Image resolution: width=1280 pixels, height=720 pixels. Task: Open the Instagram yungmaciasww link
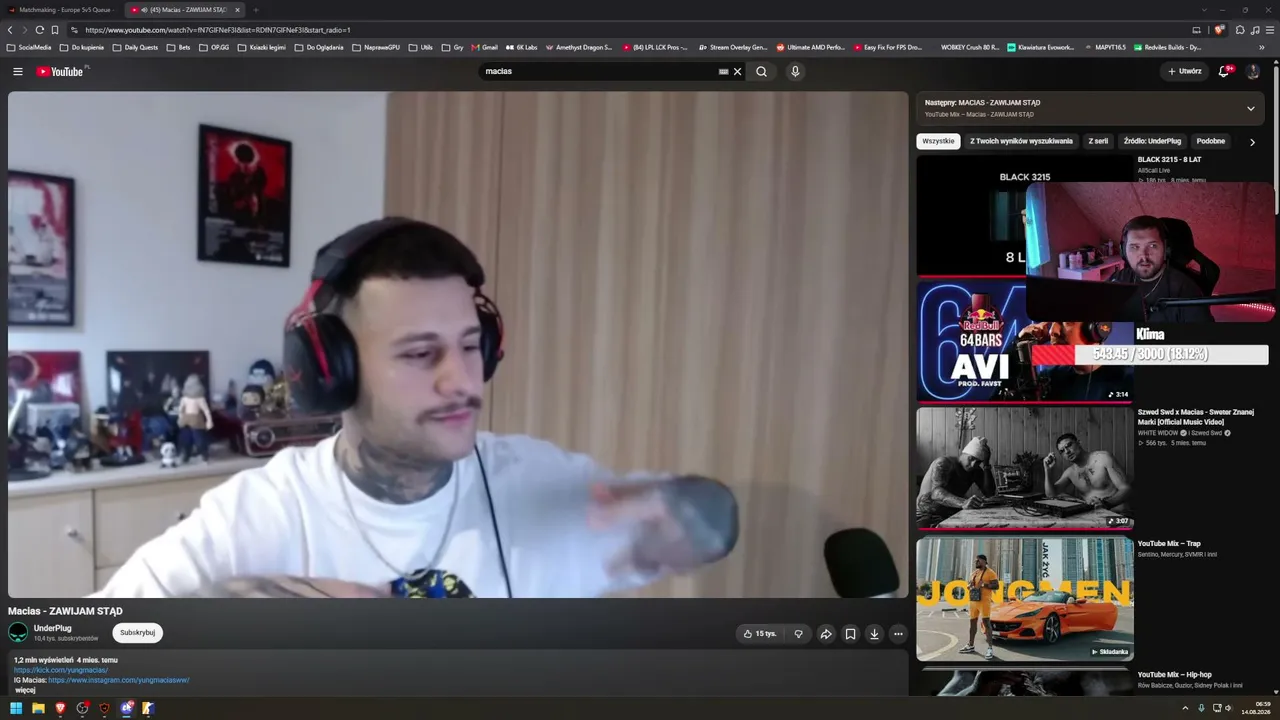119,680
